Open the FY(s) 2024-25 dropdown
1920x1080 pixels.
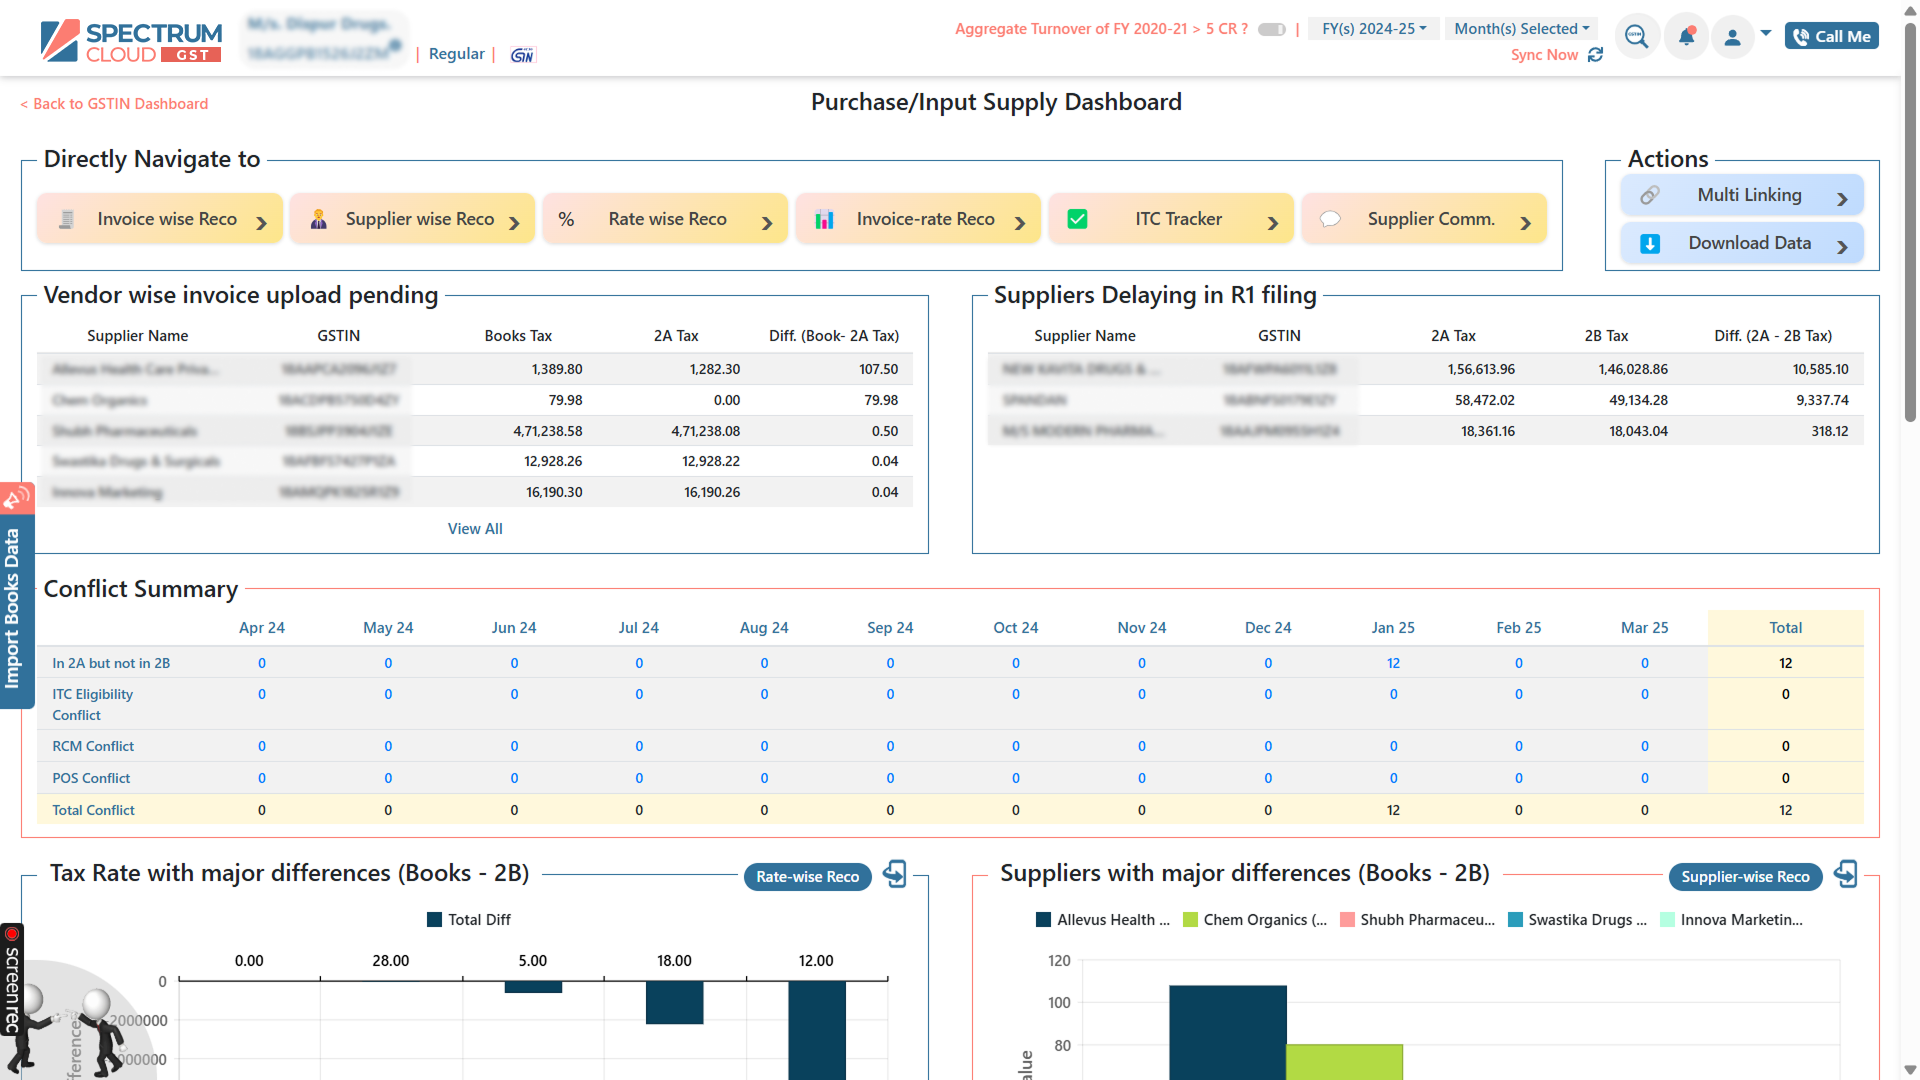pos(1373,29)
